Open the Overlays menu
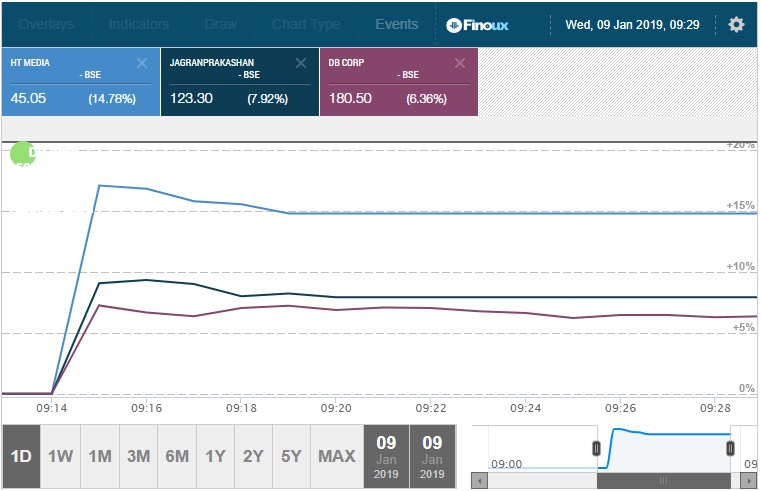This screenshot has height=491, width=761. pyautogui.click(x=46, y=24)
